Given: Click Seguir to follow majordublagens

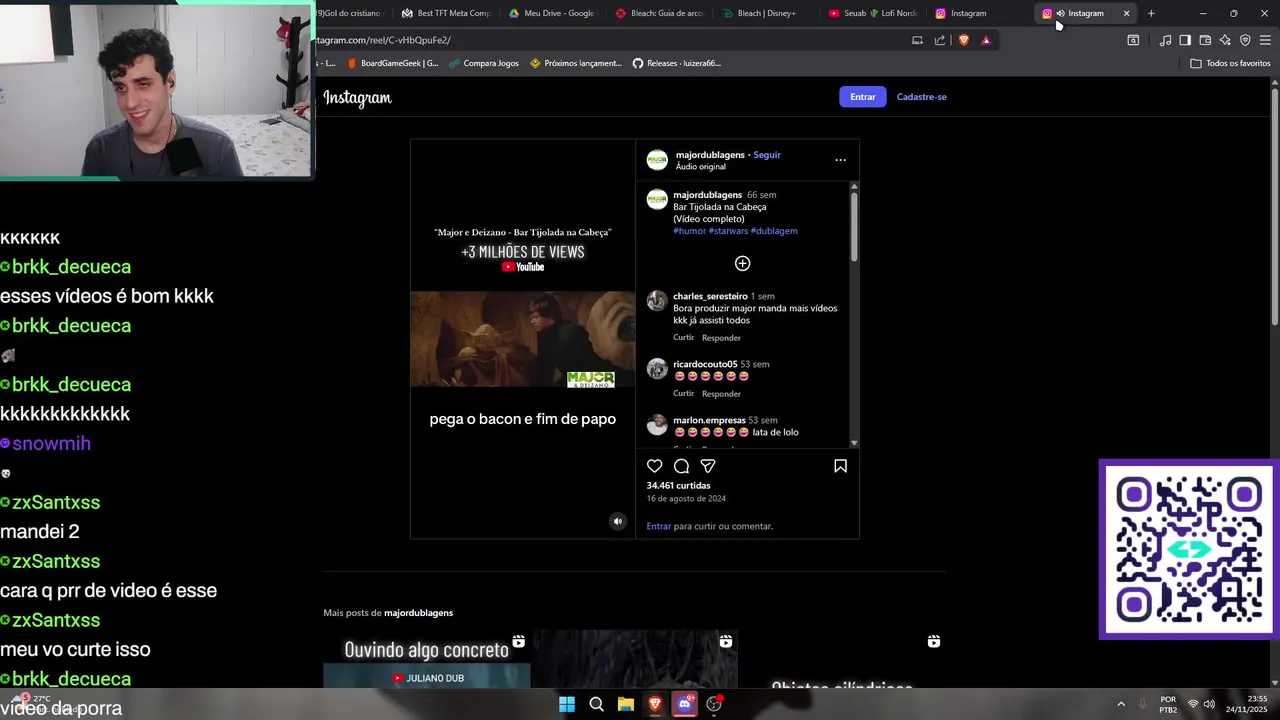Looking at the screenshot, I should click(x=767, y=155).
